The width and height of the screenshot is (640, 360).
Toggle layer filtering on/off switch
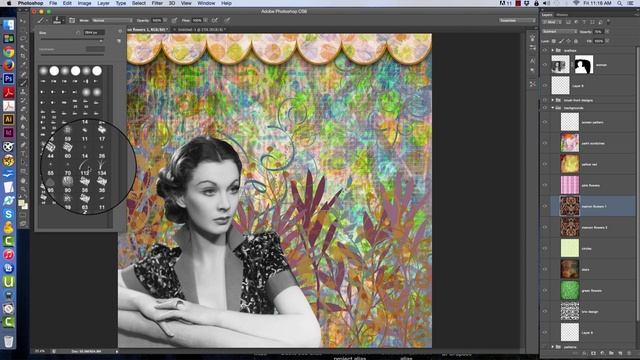[x=608, y=22]
